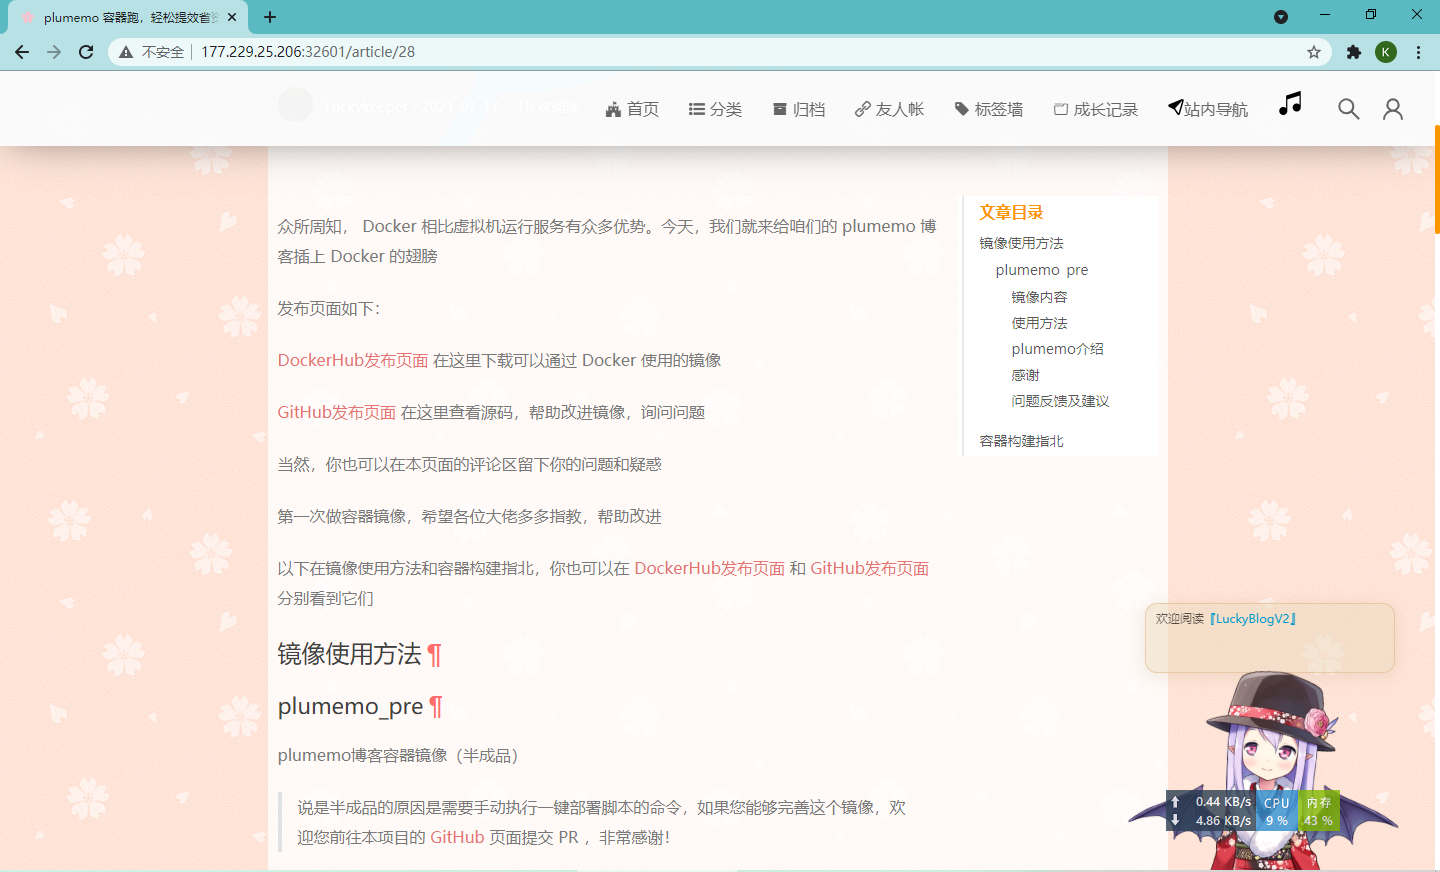Screen dimensions: 1440x872
Task: Go to 首页 home menu
Action: click(632, 109)
